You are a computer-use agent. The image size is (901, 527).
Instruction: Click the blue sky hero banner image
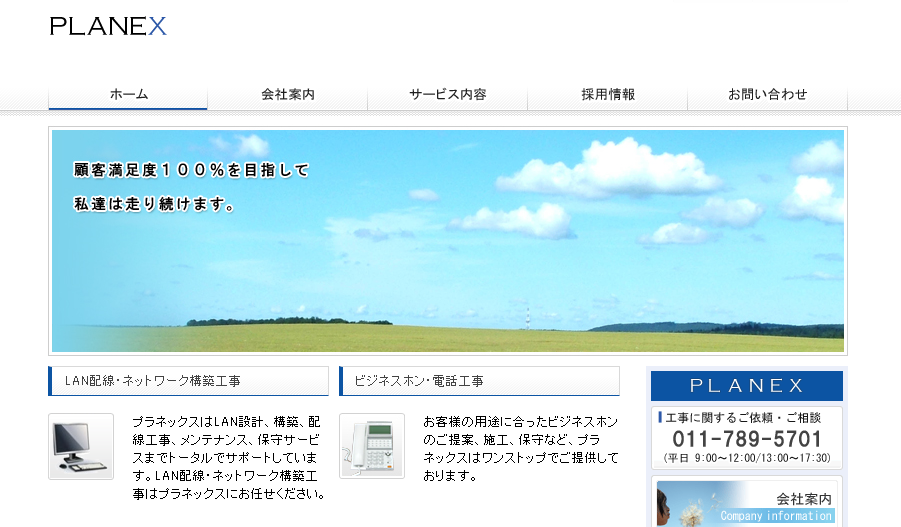pos(448,241)
